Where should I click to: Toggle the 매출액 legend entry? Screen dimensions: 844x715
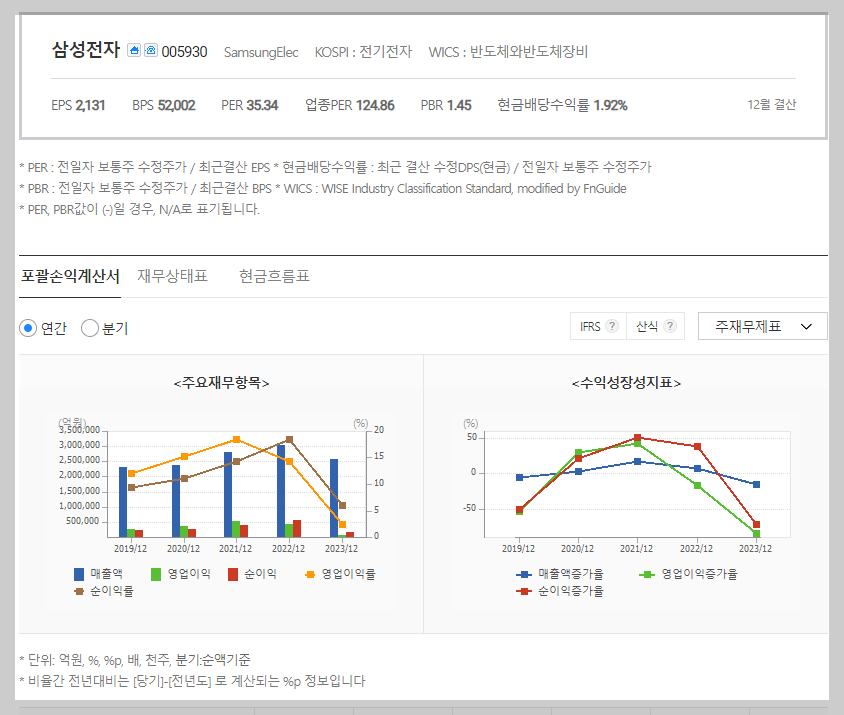pyautogui.click(x=99, y=574)
